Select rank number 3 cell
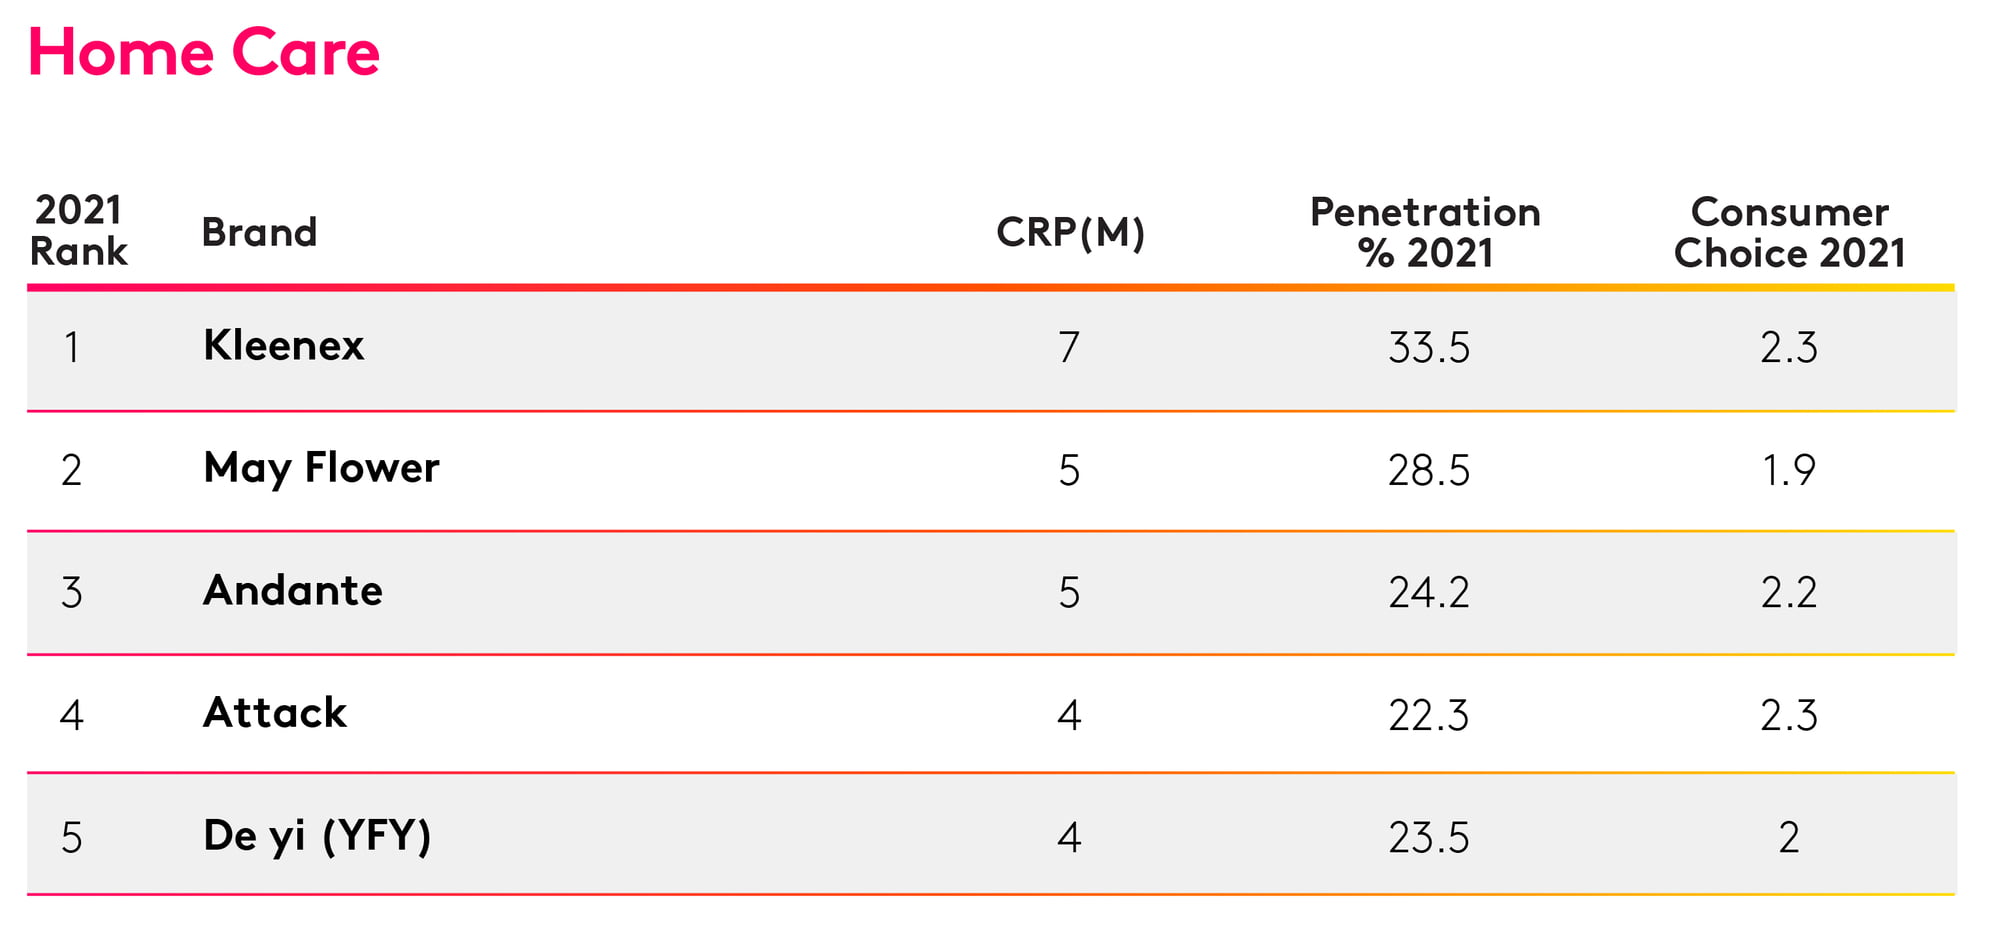The height and width of the screenshot is (932, 2000). (71, 593)
